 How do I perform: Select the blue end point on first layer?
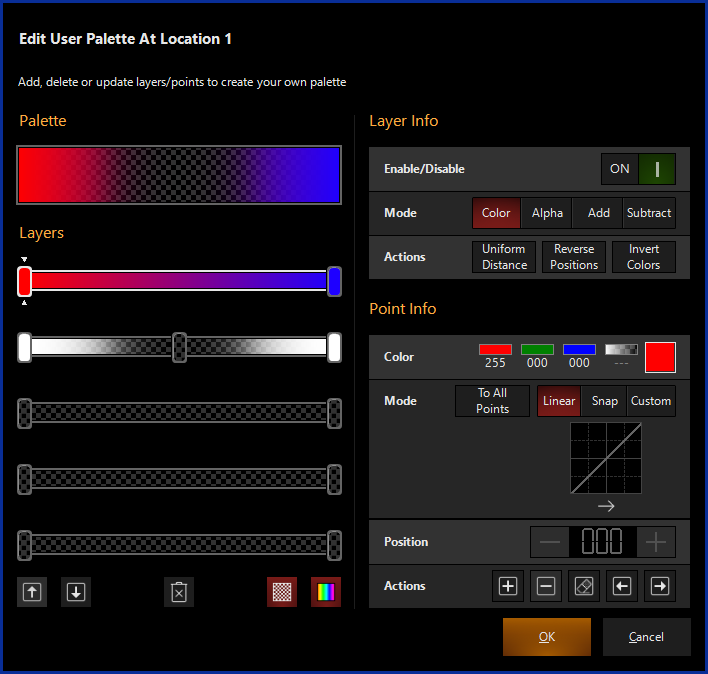(334, 281)
